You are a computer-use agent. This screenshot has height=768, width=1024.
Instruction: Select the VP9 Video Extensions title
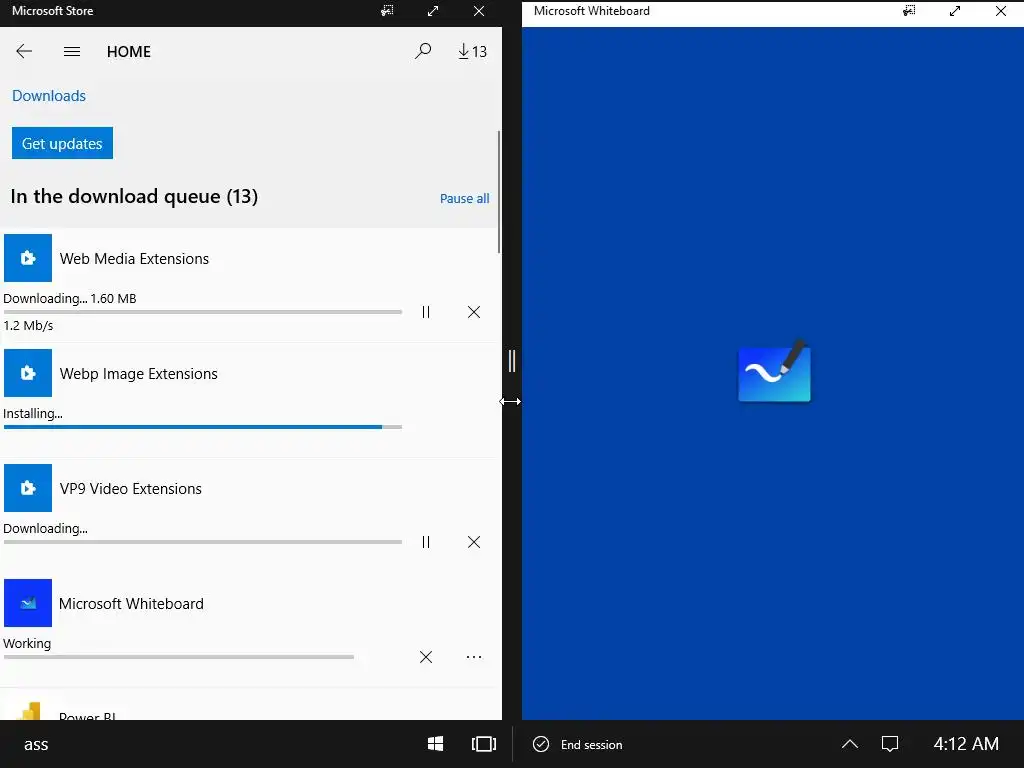coord(131,488)
